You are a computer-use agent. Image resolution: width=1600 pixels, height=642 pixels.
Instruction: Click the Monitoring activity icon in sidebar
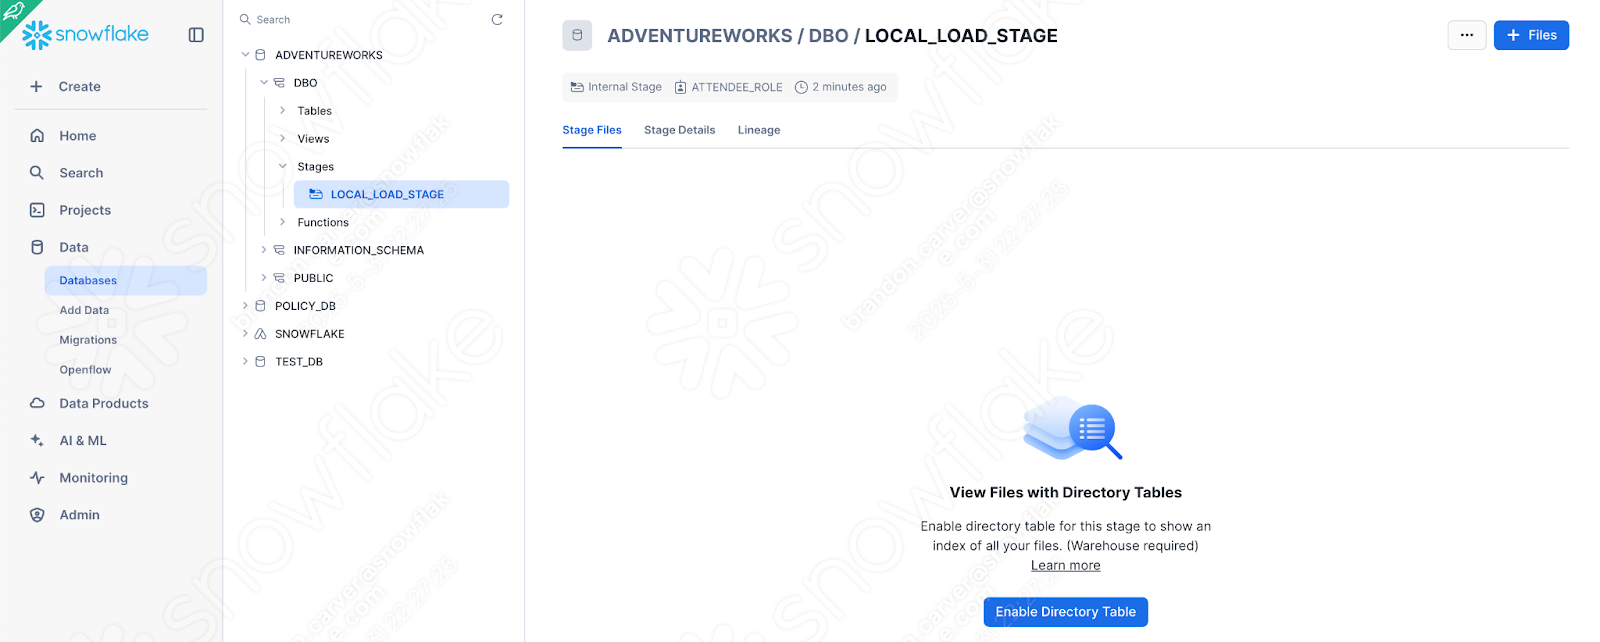pos(37,478)
